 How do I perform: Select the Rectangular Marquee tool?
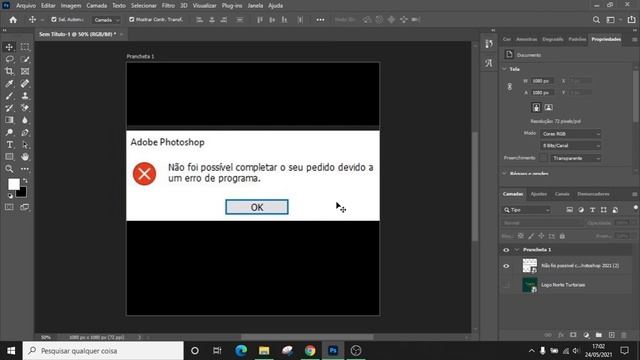(25, 47)
